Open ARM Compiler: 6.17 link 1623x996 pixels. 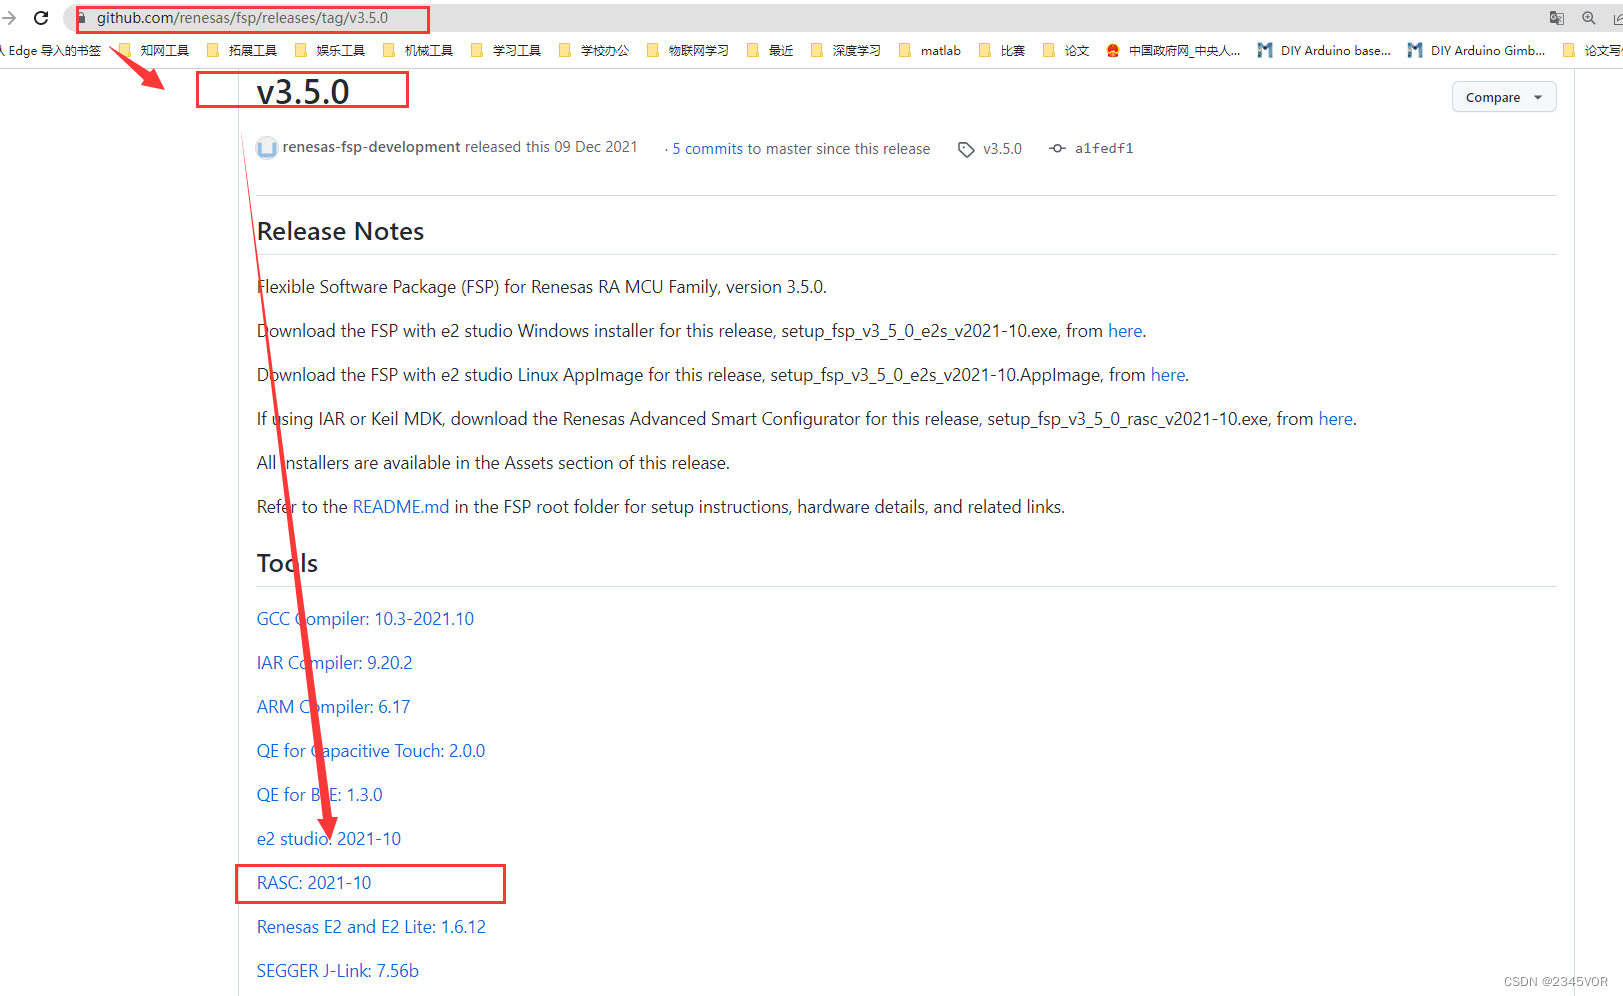pyautogui.click(x=333, y=707)
